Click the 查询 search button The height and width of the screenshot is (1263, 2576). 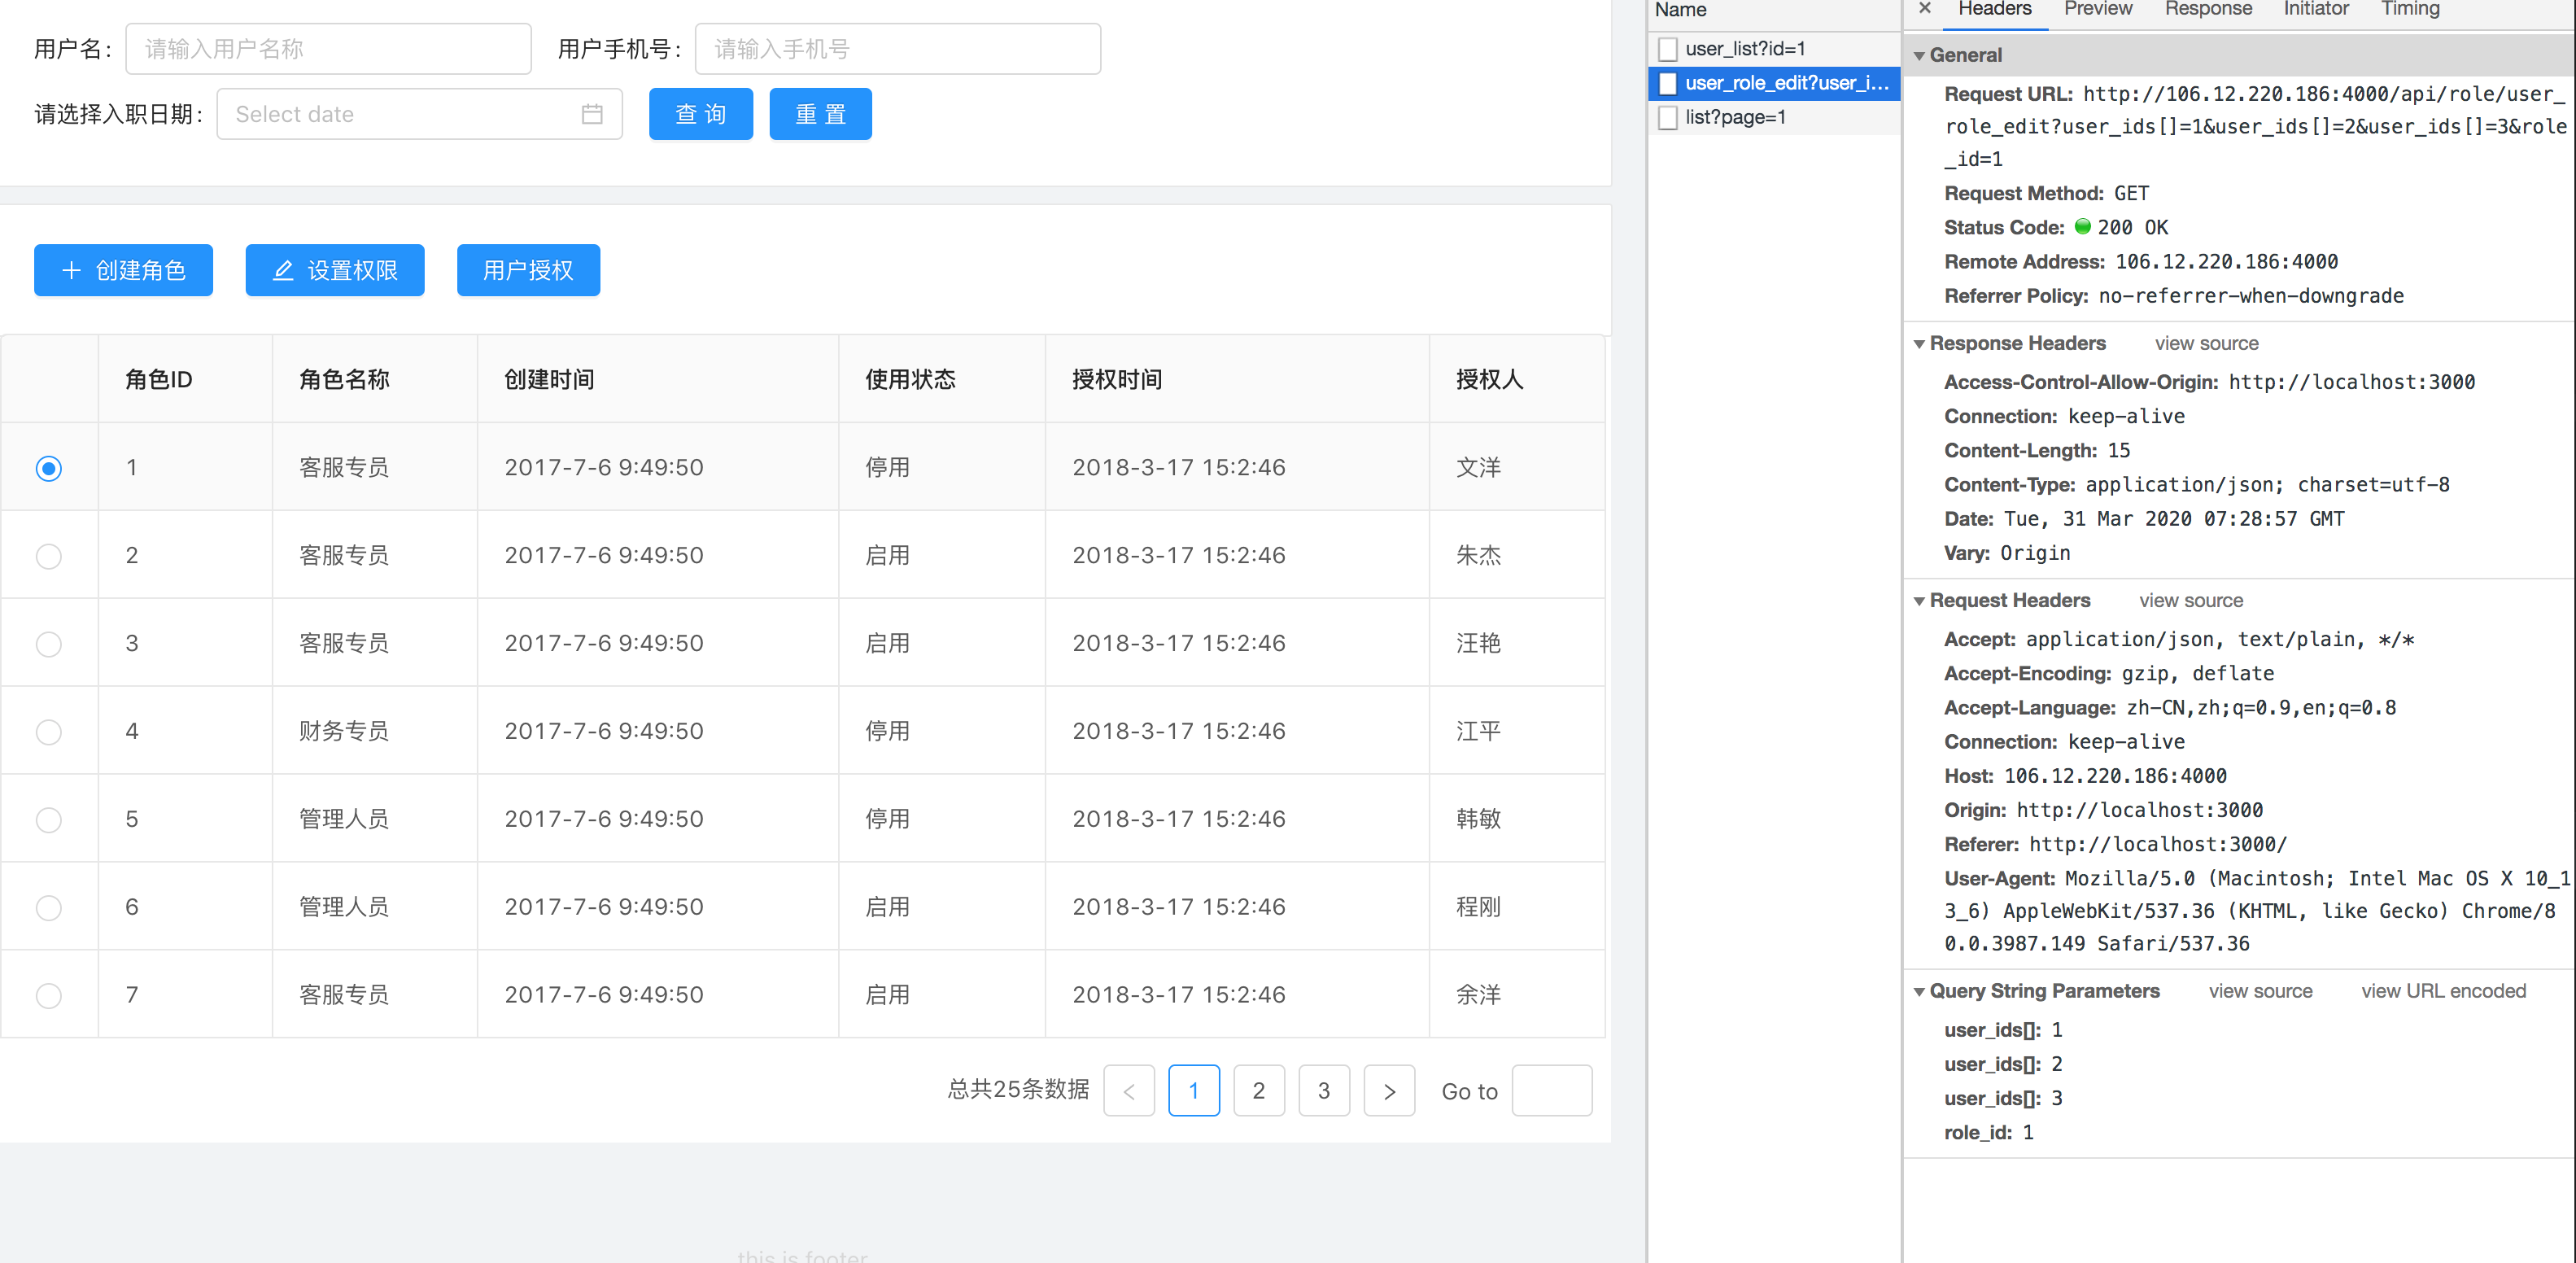[x=701, y=114]
